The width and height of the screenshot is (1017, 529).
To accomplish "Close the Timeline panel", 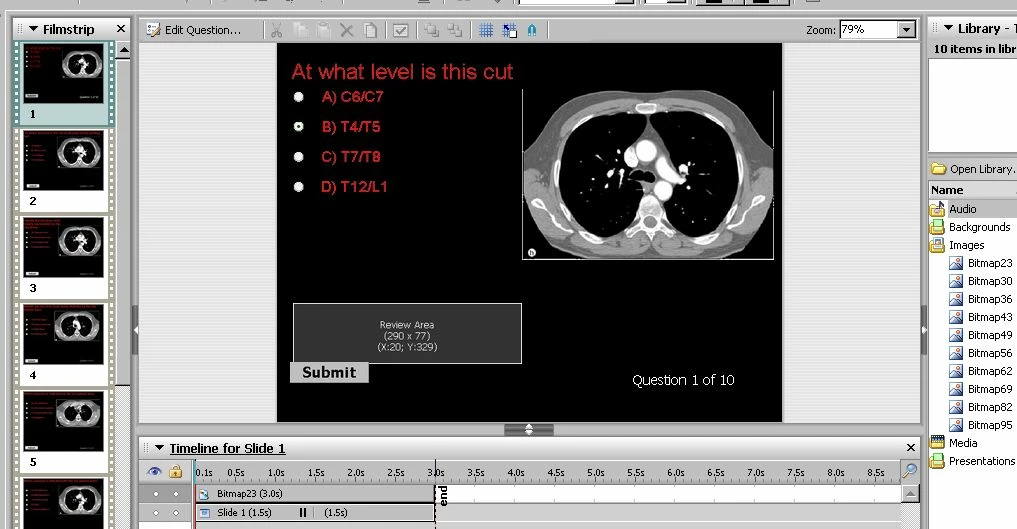I will click(911, 448).
